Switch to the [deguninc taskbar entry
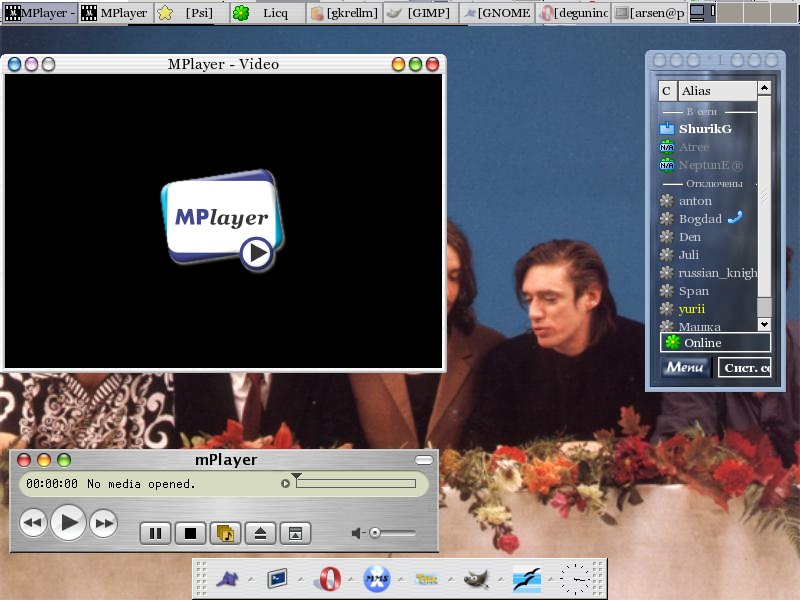The image size is (800, 600). point(573,13)
